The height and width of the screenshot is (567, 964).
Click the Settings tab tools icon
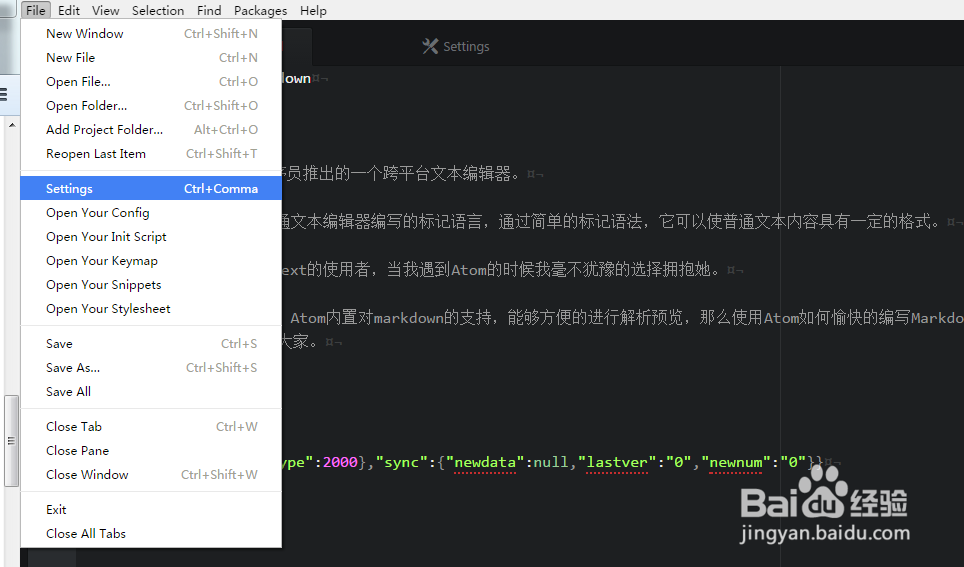pyautogui.click(x=430, y=46)
